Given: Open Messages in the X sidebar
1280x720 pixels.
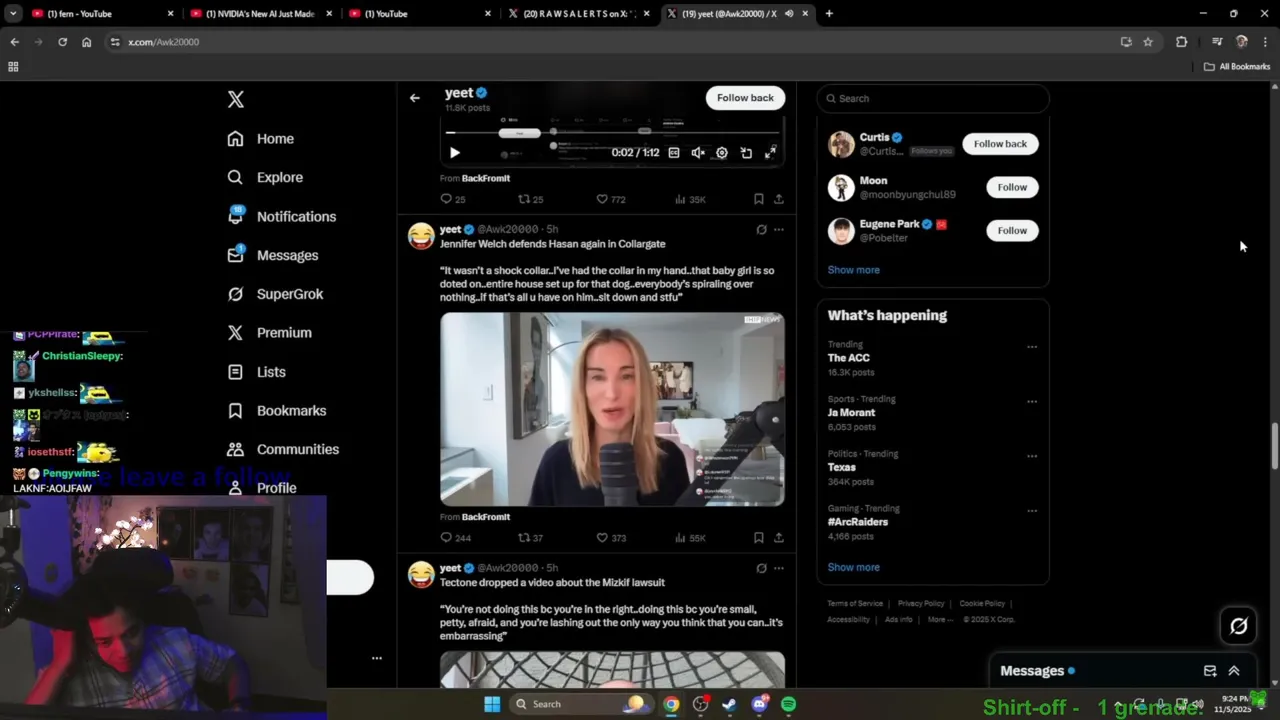Looking at the screenshot, I should [x=273, y=255].
